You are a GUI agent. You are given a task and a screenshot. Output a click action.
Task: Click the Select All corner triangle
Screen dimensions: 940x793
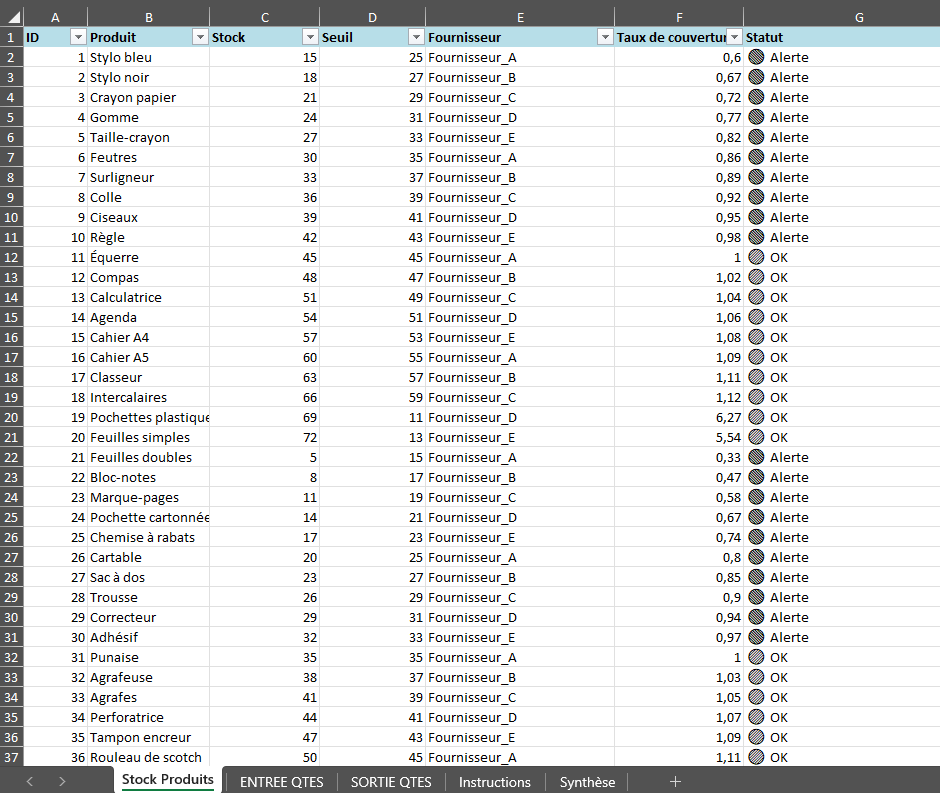click(13, 17)
